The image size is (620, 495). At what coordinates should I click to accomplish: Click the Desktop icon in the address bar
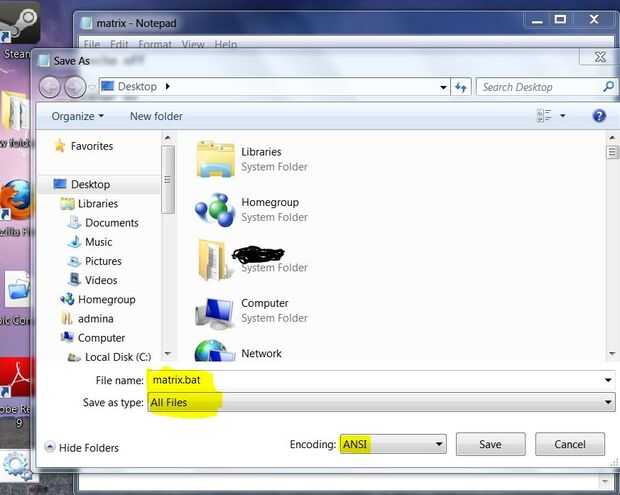point(108,86)
